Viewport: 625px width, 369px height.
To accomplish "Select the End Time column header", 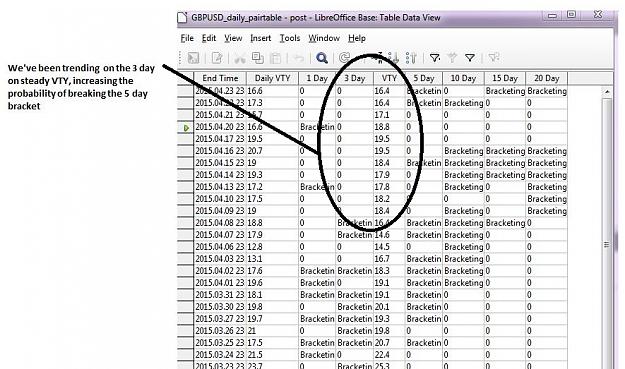I will pyautogui.click(x=220, y=78).
